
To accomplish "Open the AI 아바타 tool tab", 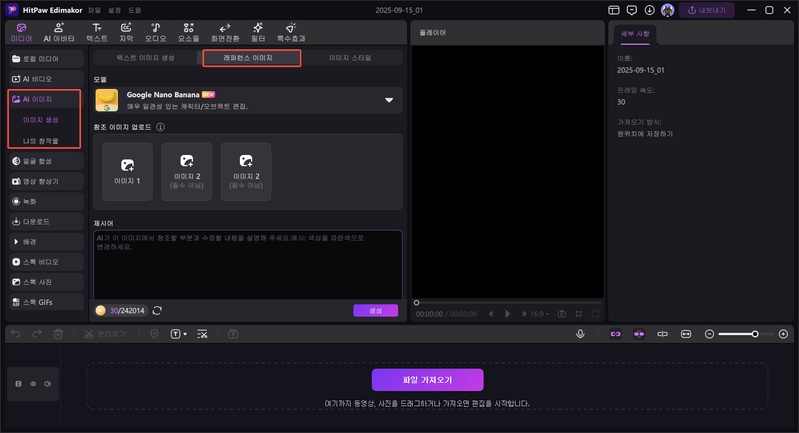I will [59, 31].
